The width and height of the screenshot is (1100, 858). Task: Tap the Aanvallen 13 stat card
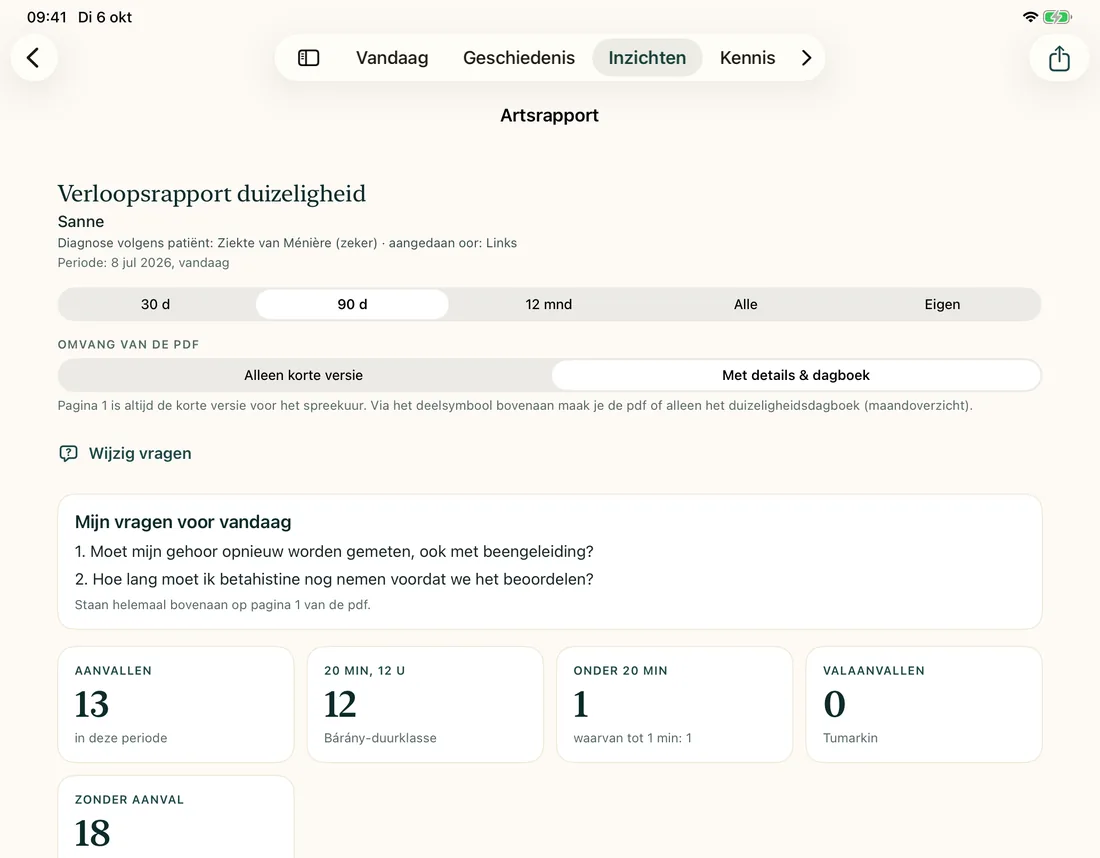click(x=175, y=704)
